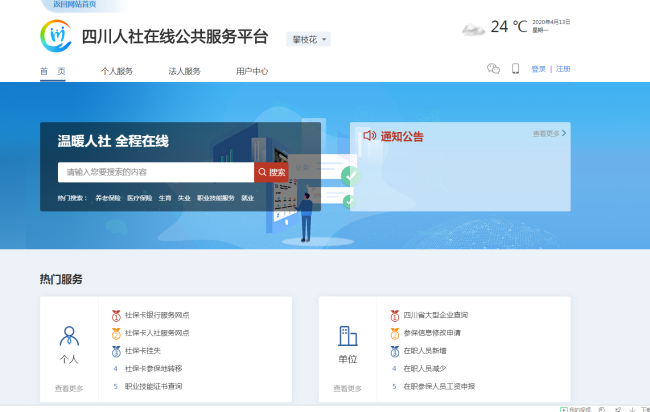
Task: Expand 查看更多 under the 个人 section
Action: pos(69,388)
